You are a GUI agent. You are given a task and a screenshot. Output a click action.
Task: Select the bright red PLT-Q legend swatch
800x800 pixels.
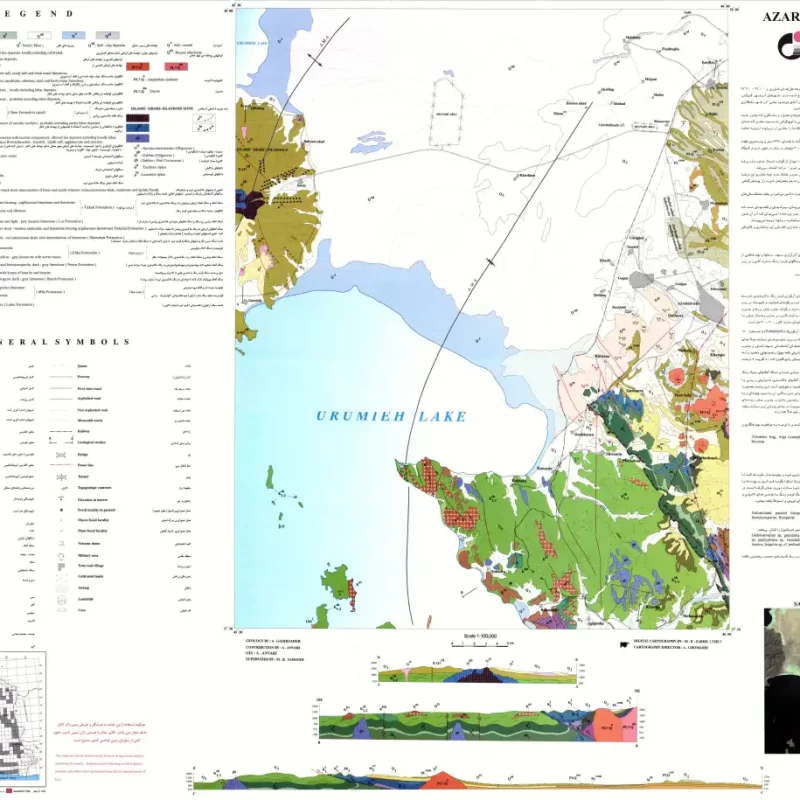pos(138,67)
